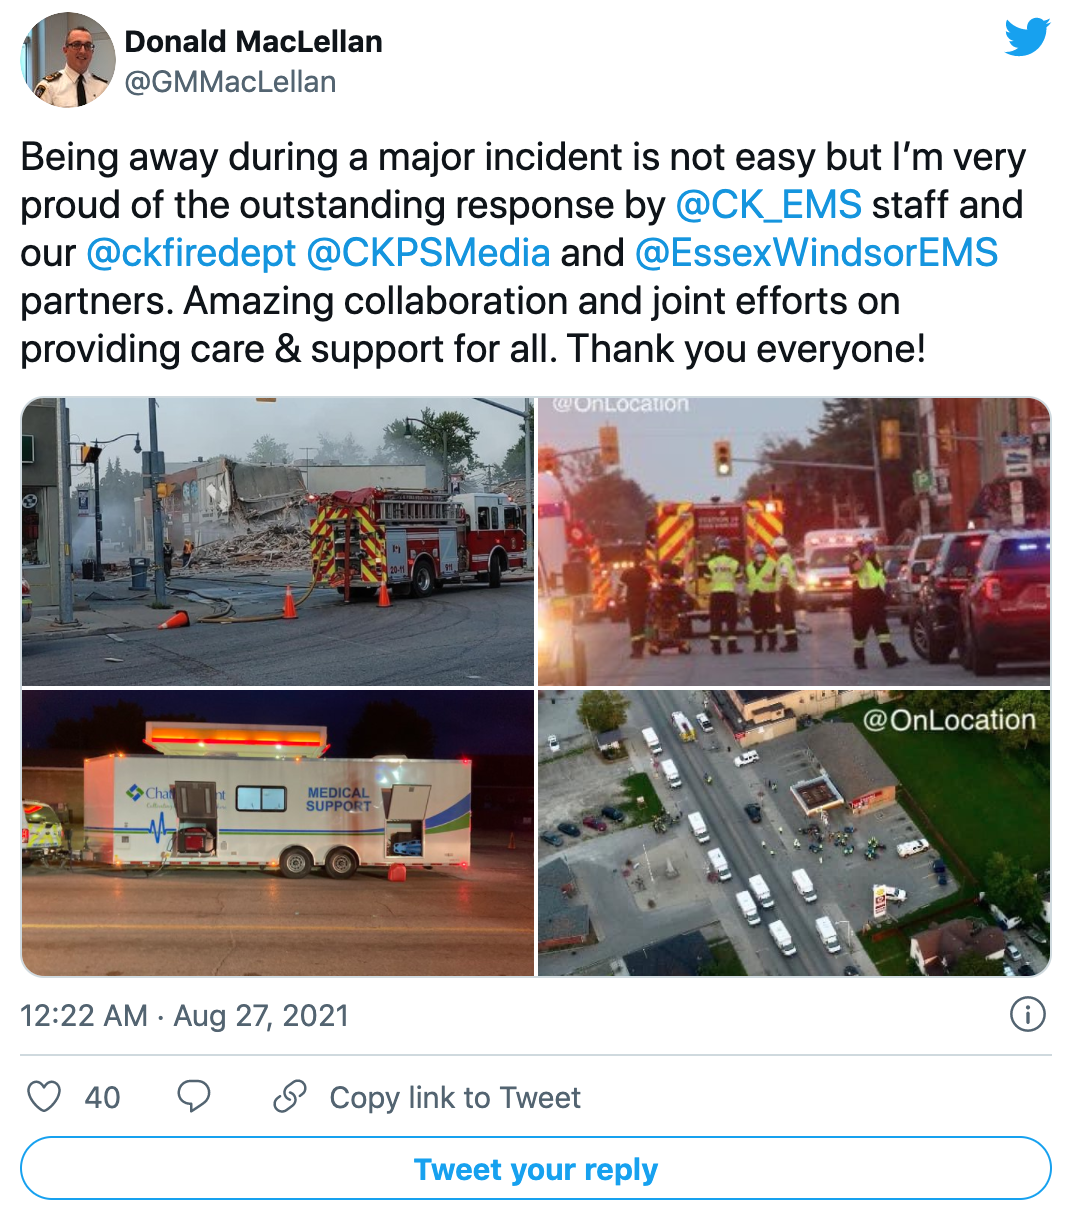Click the Twitter bird logo

(x=1027, y=37)
